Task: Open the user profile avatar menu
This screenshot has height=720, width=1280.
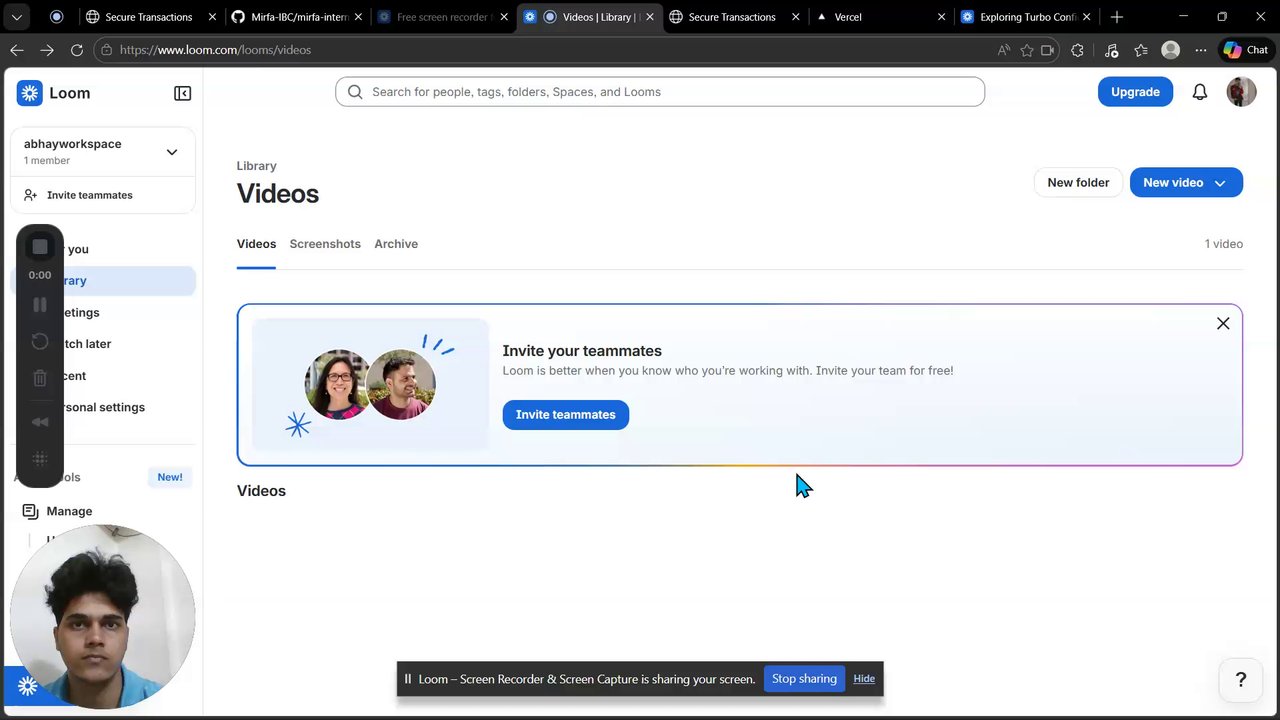Action: click(x=1241, y=92)
